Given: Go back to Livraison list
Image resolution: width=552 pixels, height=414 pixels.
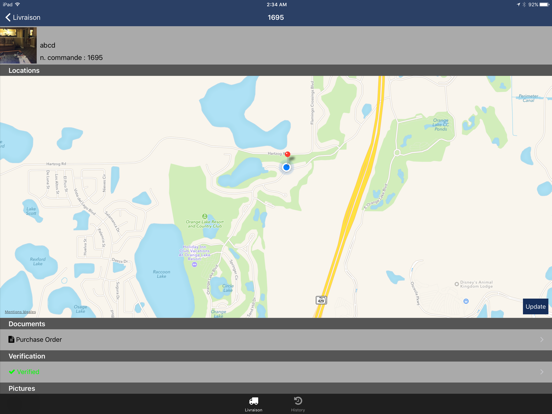Looking at the screenshot, I should [x=23, y=17].
